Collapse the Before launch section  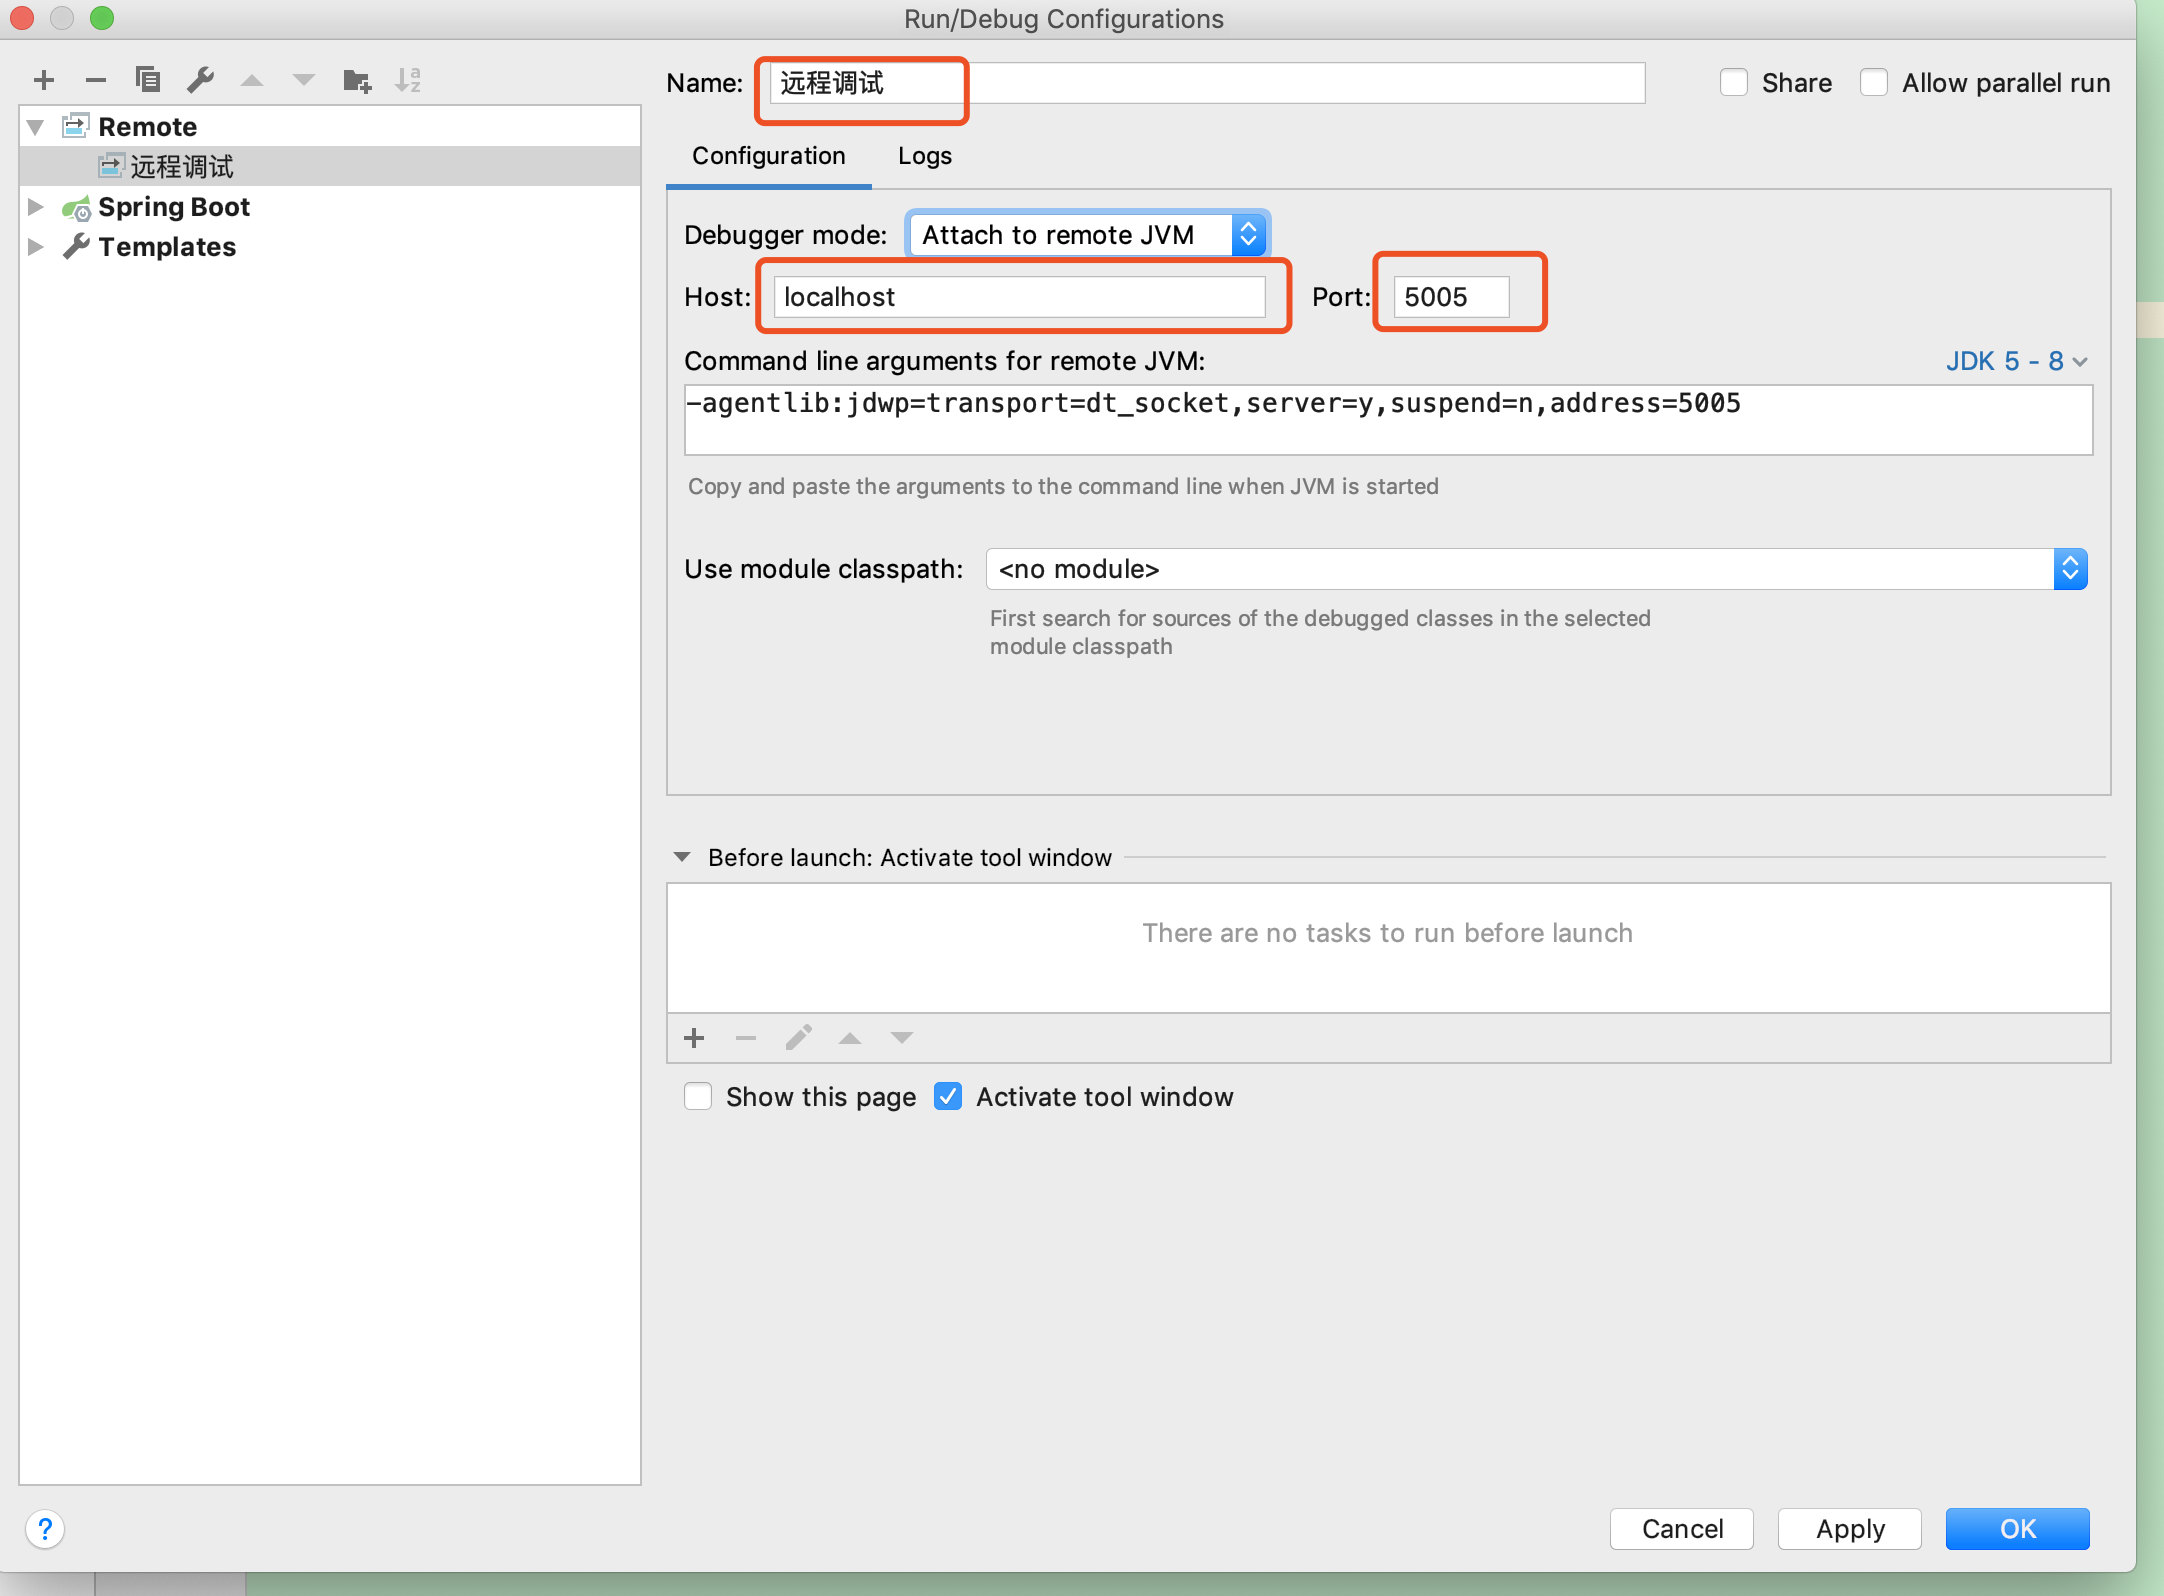pos(682,857)
